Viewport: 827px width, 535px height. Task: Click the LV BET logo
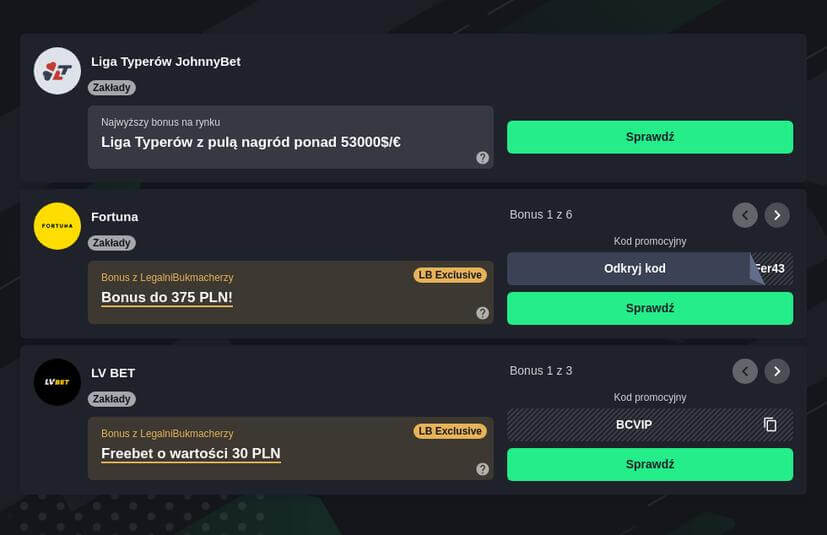click(x=57, y=382)
